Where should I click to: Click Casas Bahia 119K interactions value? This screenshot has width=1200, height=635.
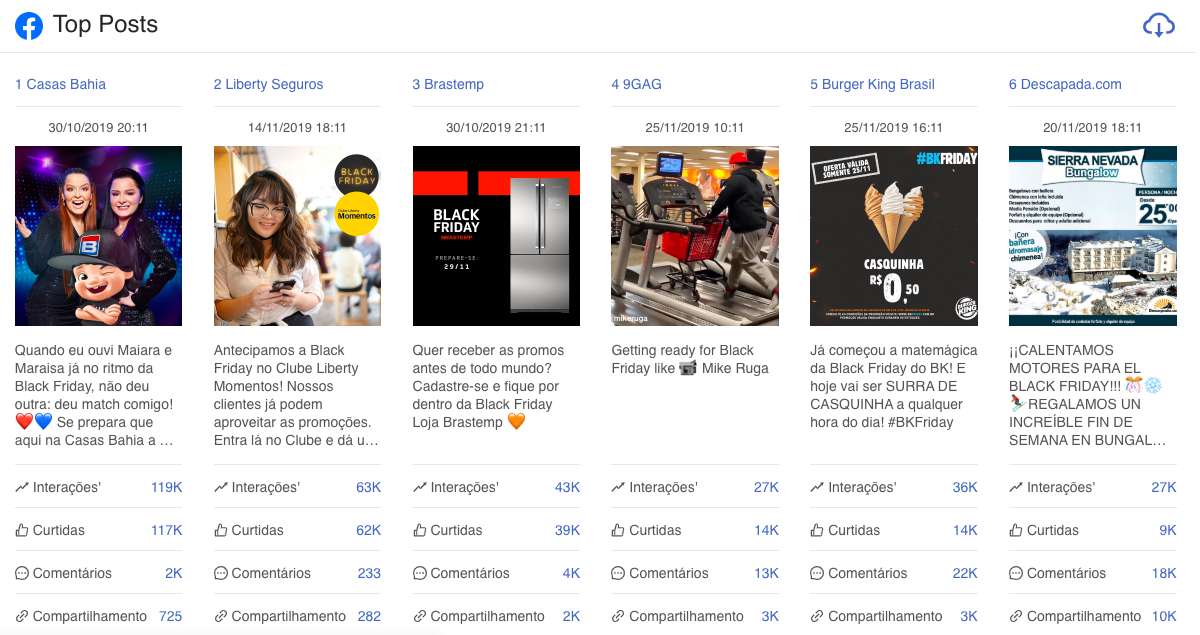166,487
